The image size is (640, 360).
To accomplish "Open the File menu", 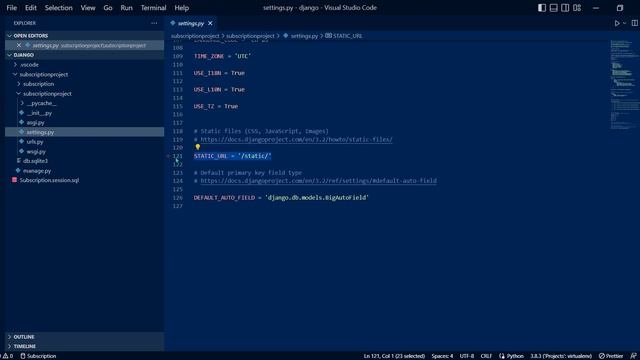I will pyautogui.click(x=12, y=8).
